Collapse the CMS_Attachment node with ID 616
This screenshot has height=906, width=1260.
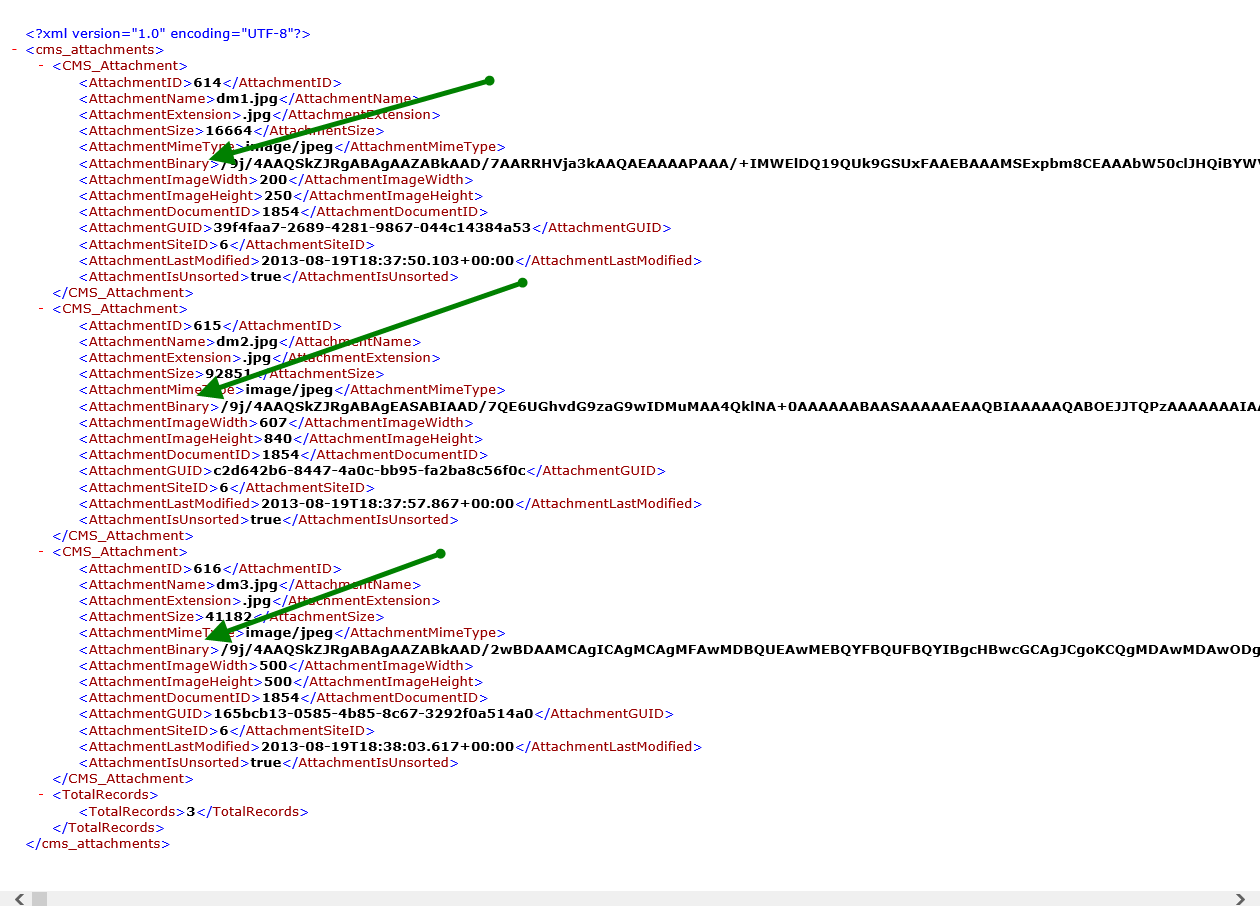click(x=41, y=551)
